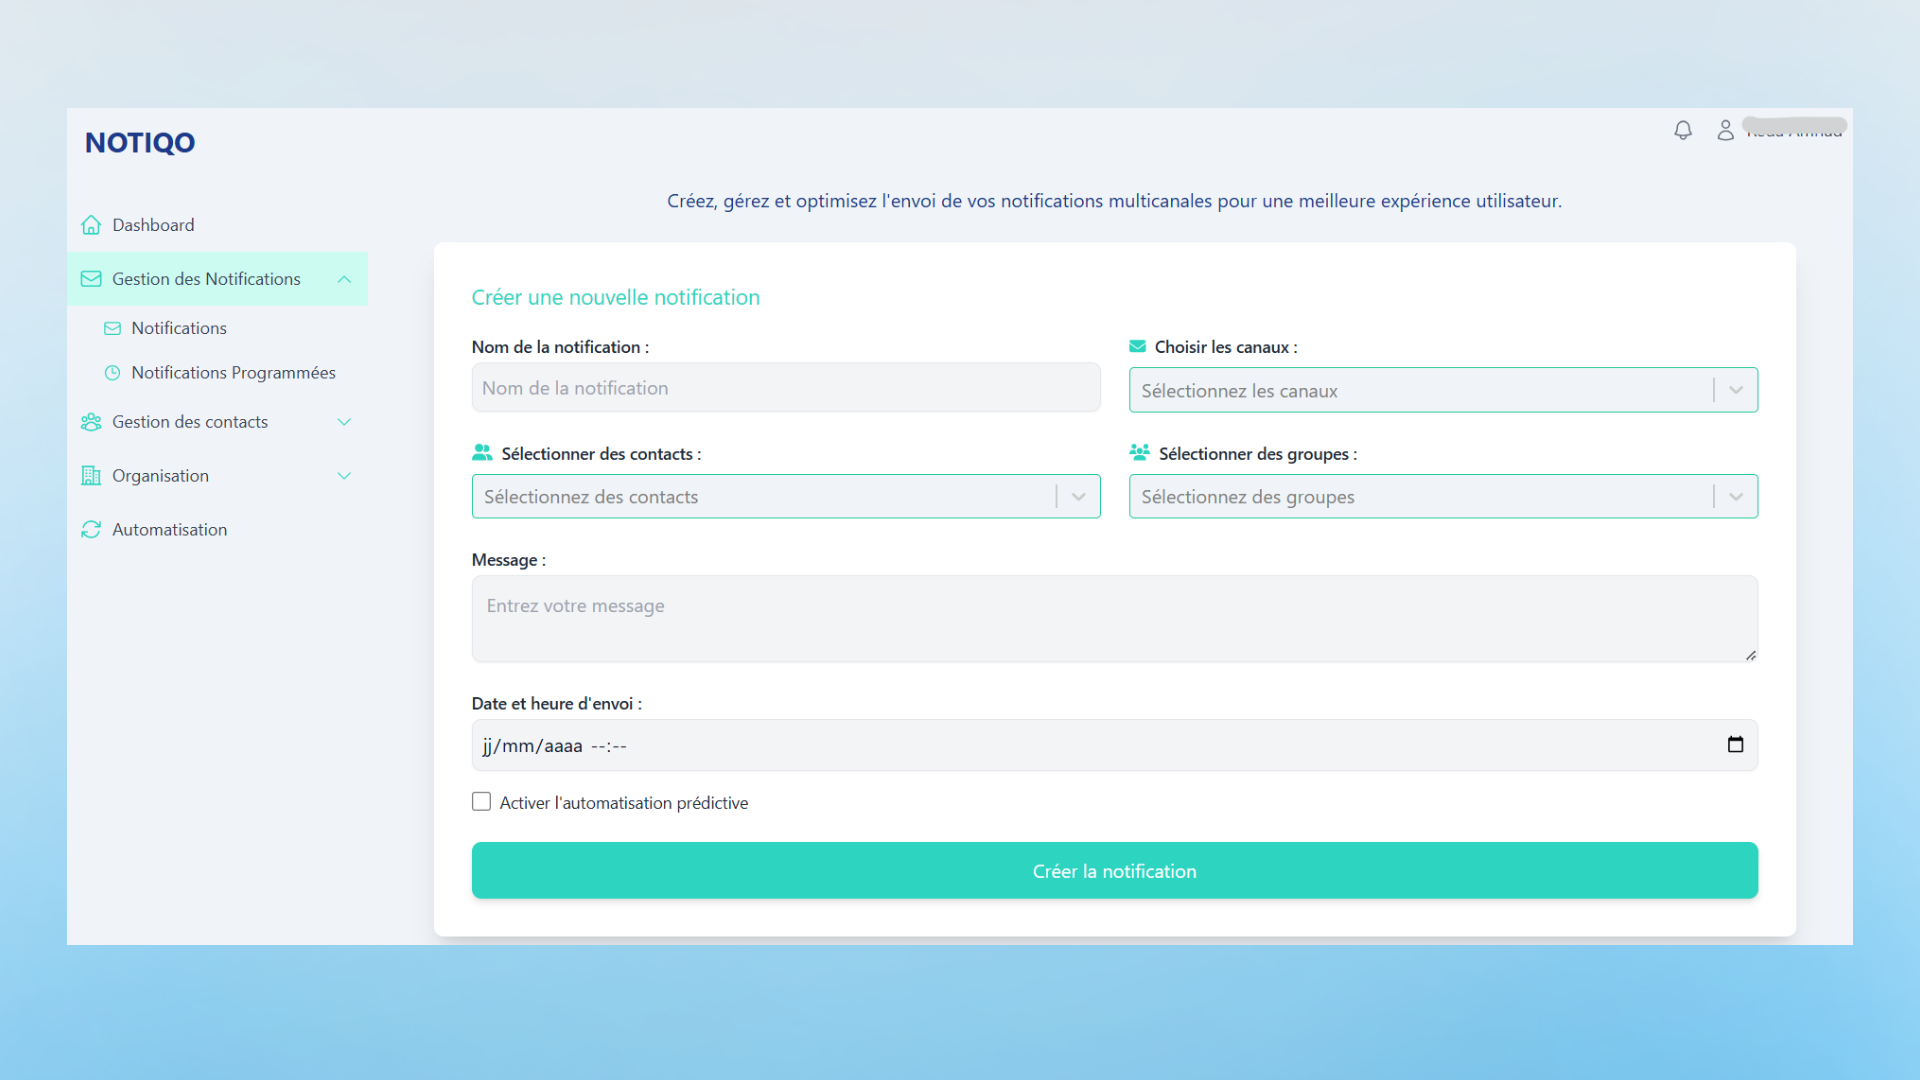Viewport: 1920px width, 1080px height.
Task: Click the Sélectionnez des groupes combo box
Action: 1443,497
